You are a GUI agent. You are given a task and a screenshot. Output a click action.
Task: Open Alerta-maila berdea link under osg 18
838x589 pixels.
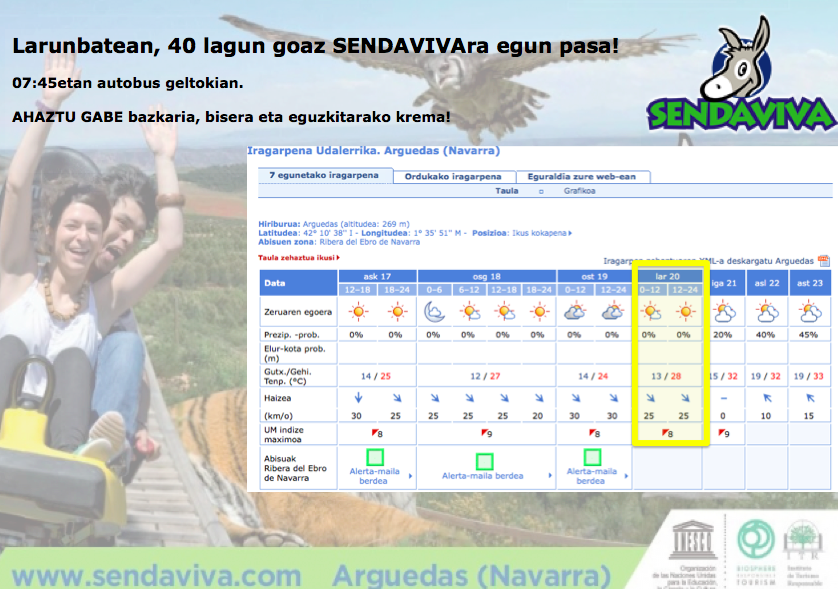483,476
